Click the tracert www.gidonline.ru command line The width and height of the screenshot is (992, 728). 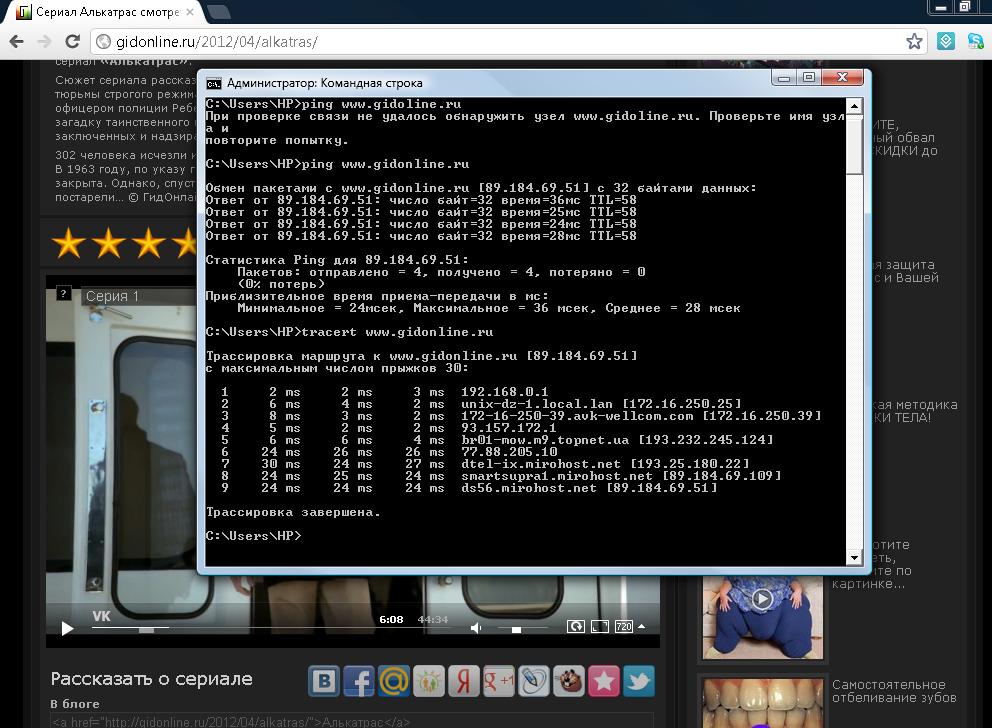pyautogui.click(x=349, y=332)
